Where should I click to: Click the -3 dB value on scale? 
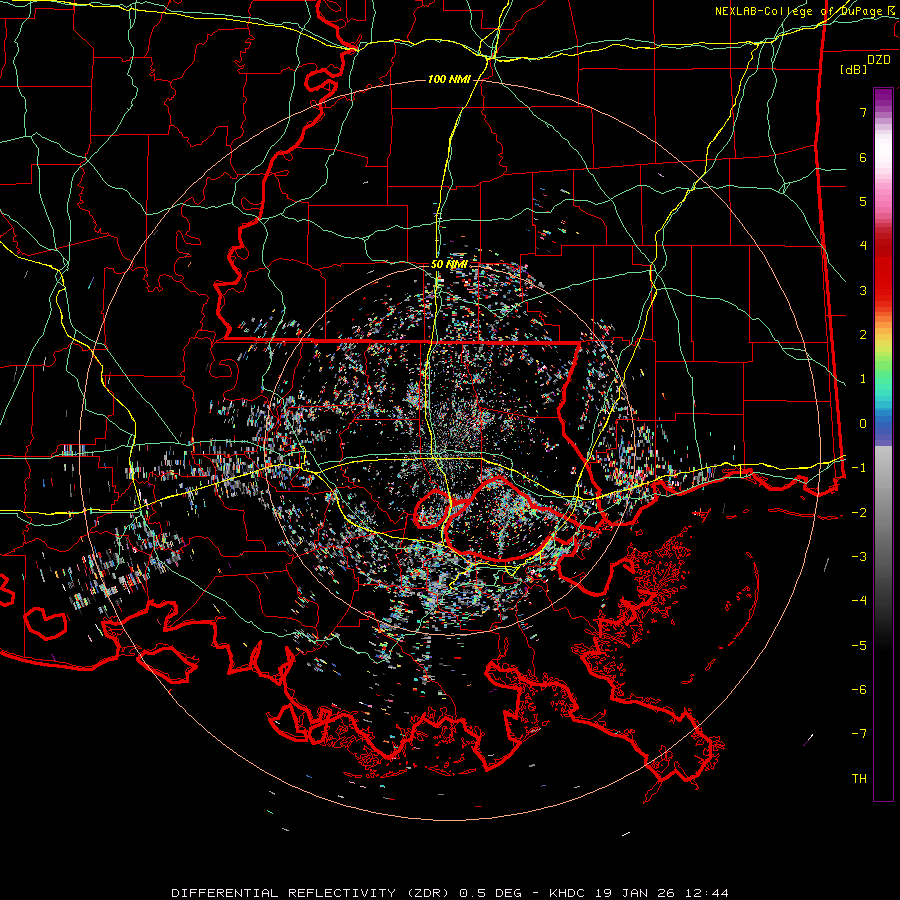pyautogui.click(x=859, y=557)
